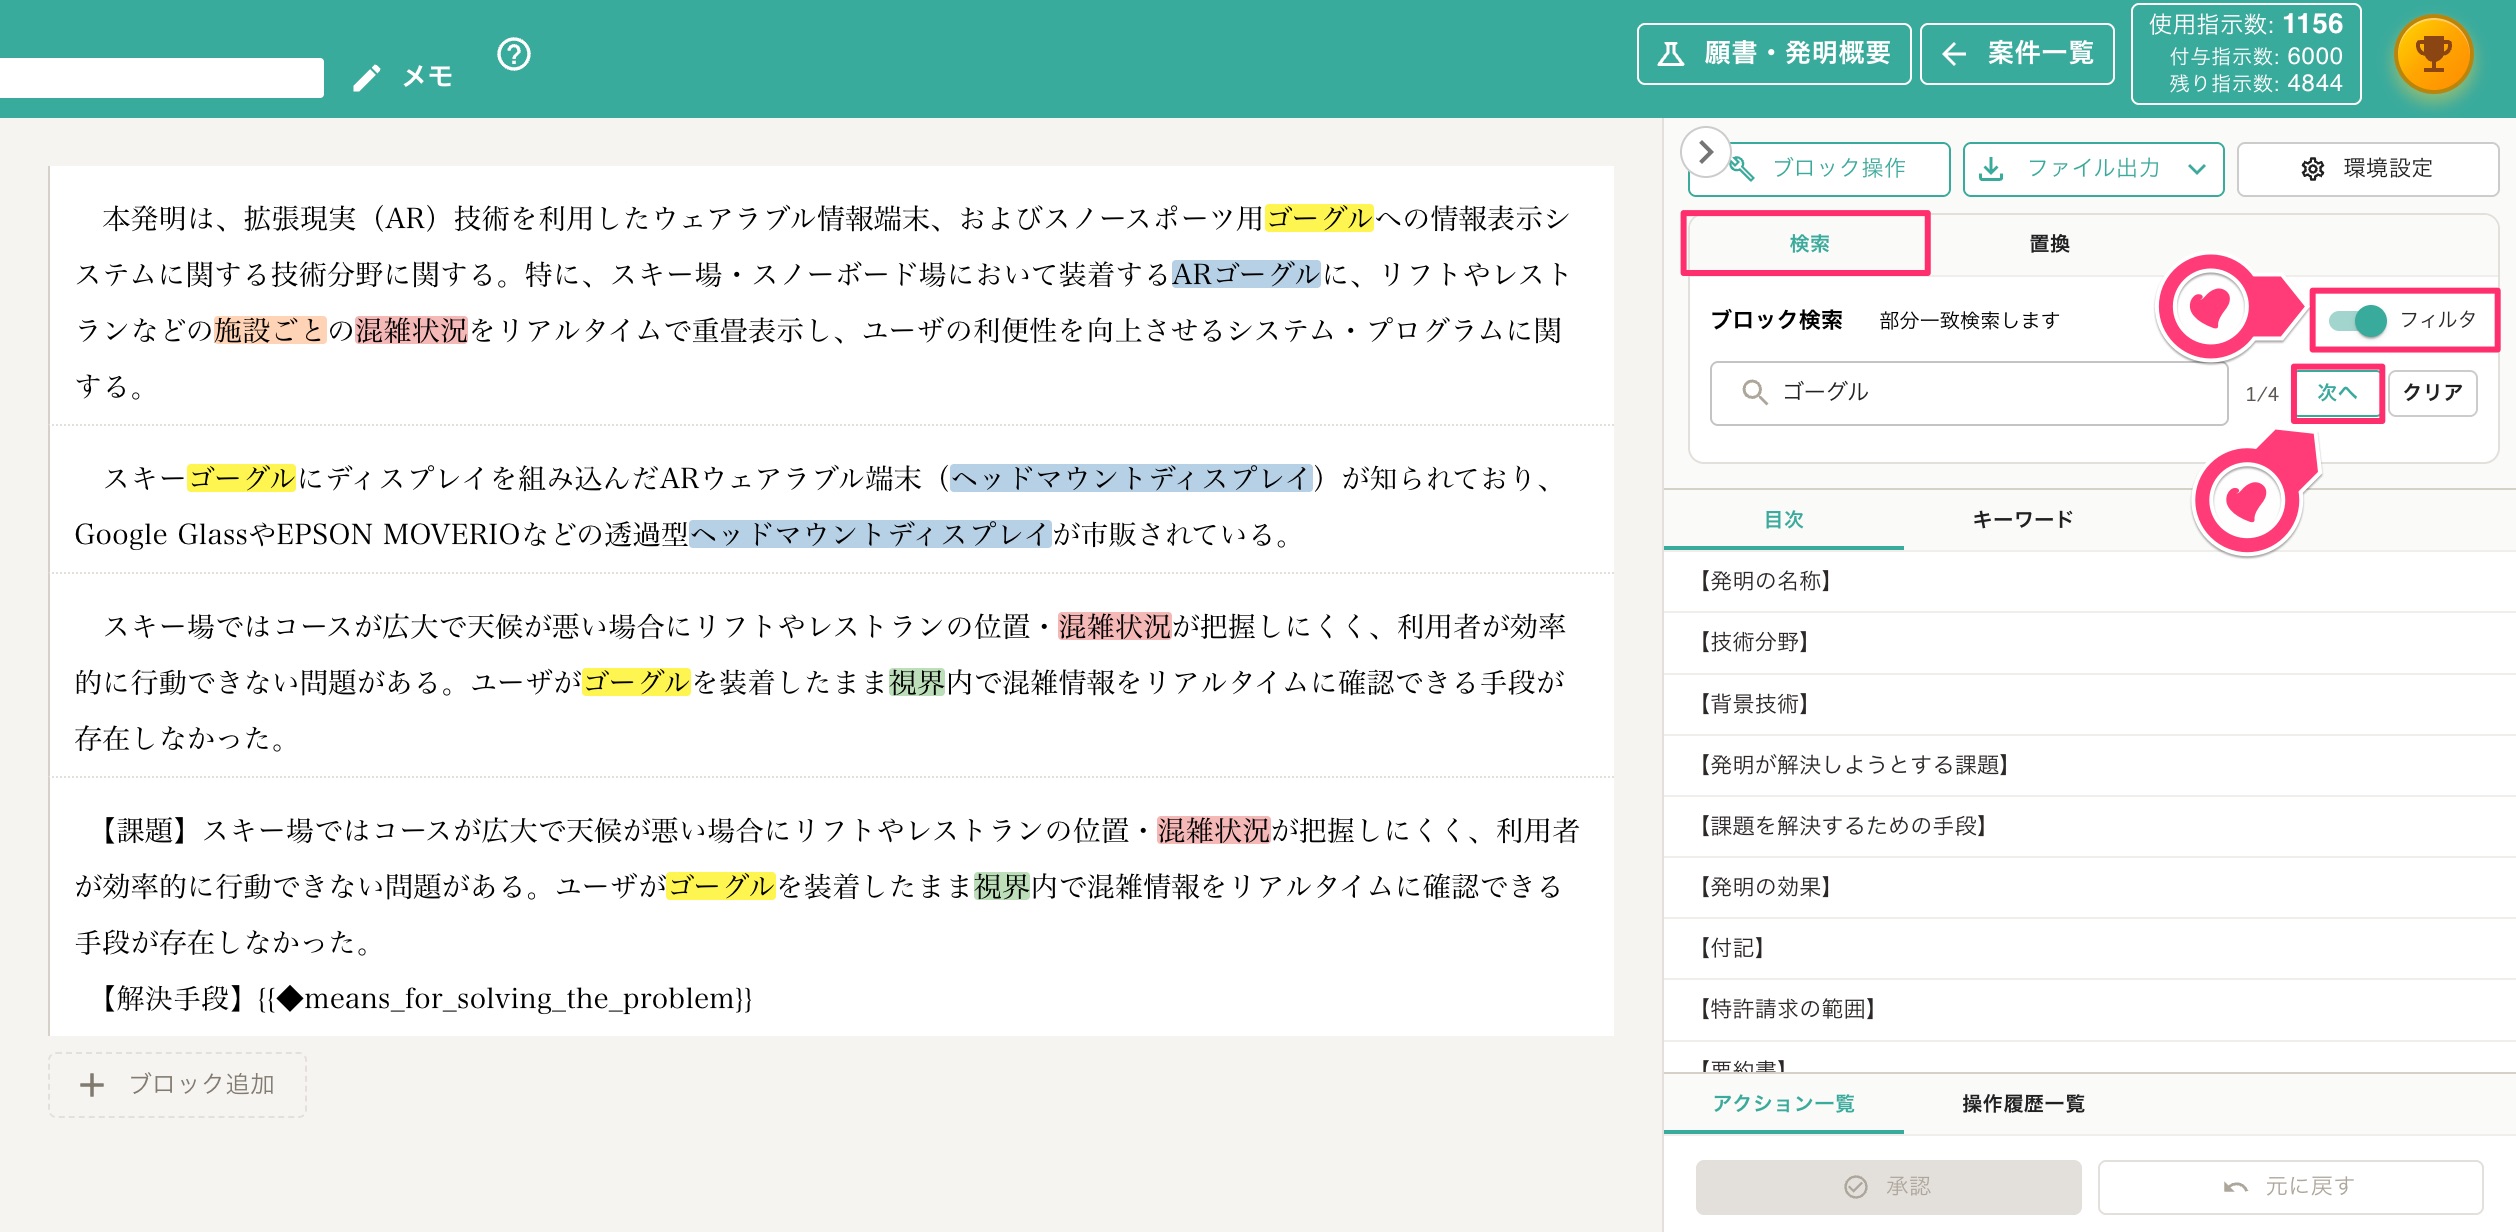Click the 1/4 match counter
The height and width of the screenshot is (1232, 2516).
[x=2261, y=394]
